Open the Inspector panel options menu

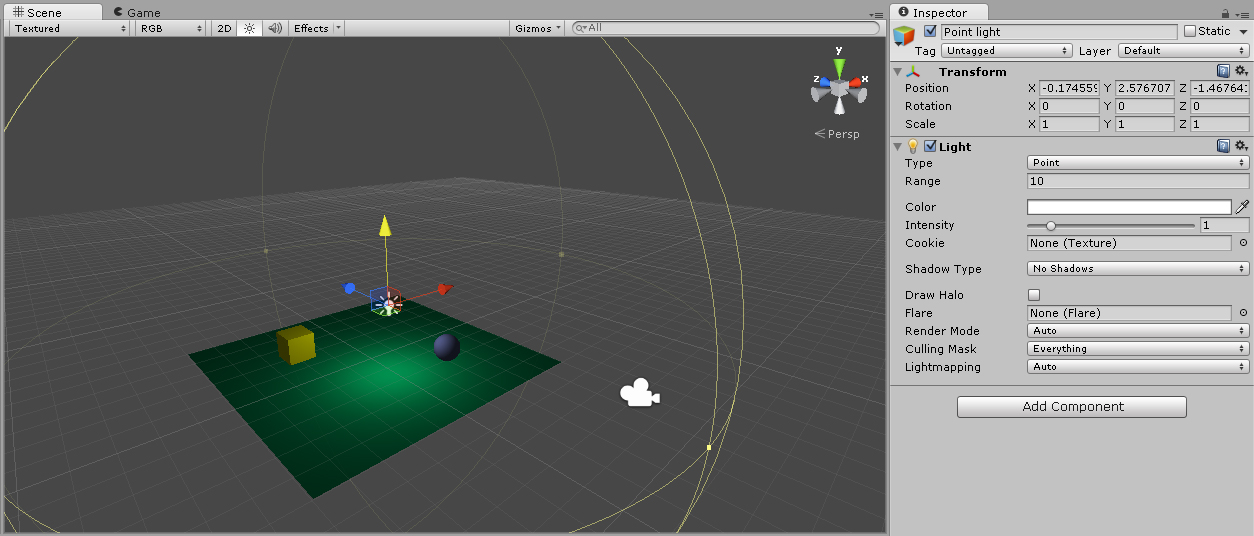click(x=1243, y=14)
